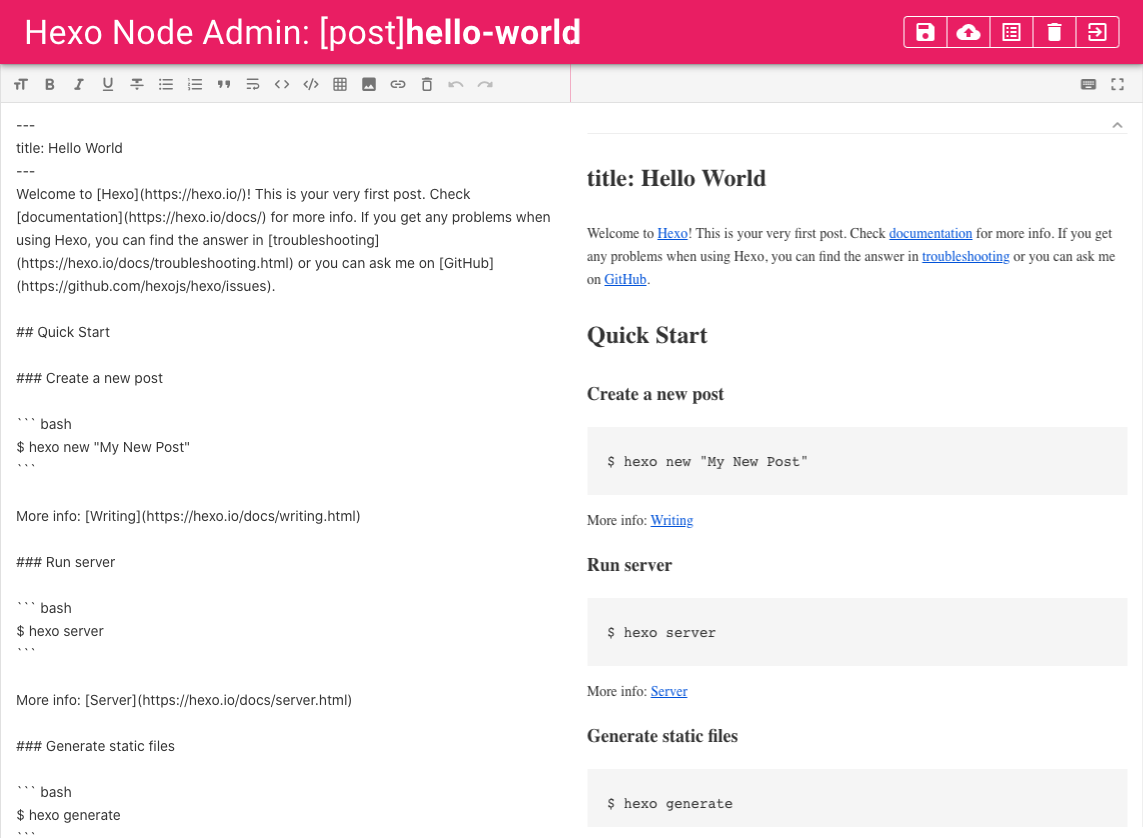Click the cloud upload publish icon
The height and width of the screenshot is (838, 1143).
(x=968, y=32)
